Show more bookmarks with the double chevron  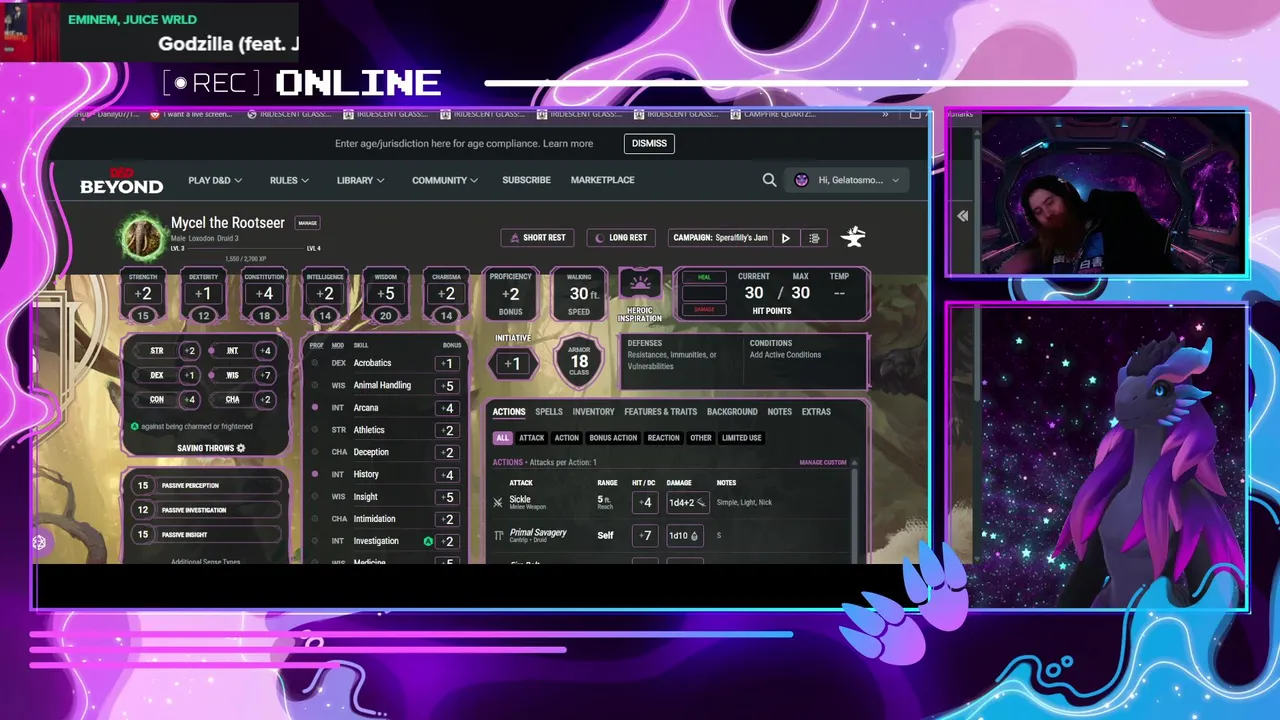coord(885,114)
